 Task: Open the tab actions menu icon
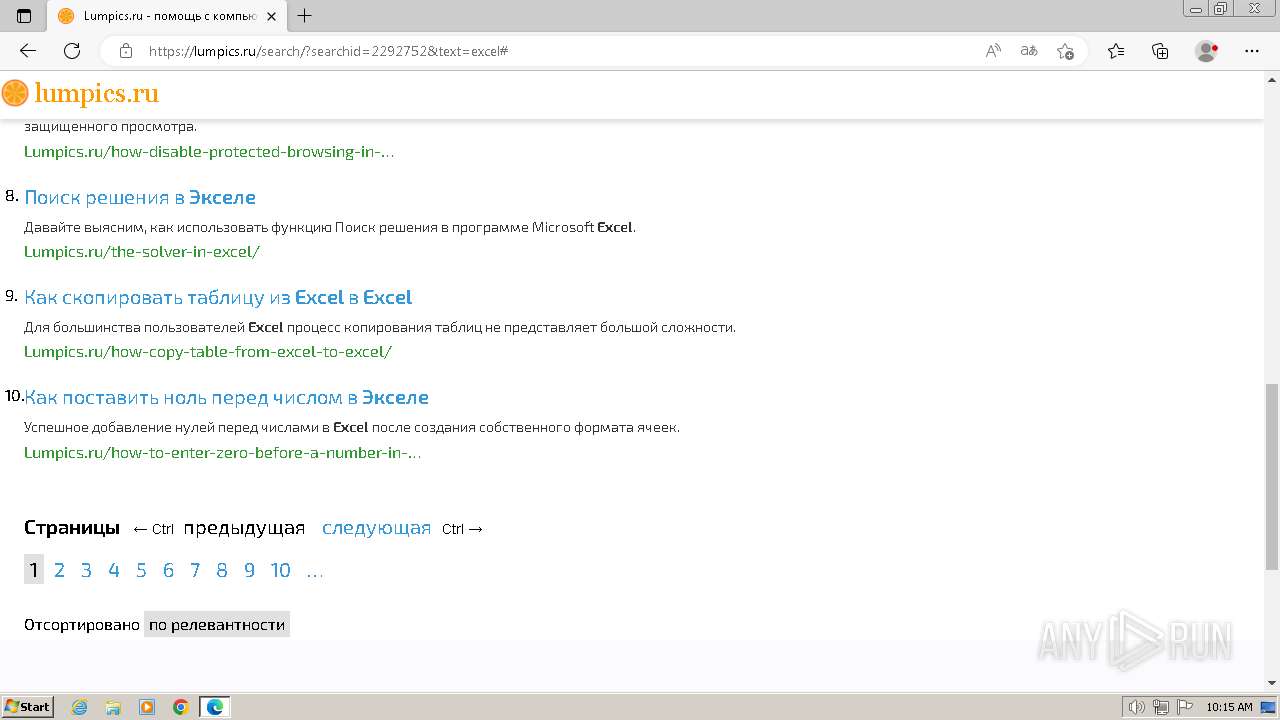24,16
